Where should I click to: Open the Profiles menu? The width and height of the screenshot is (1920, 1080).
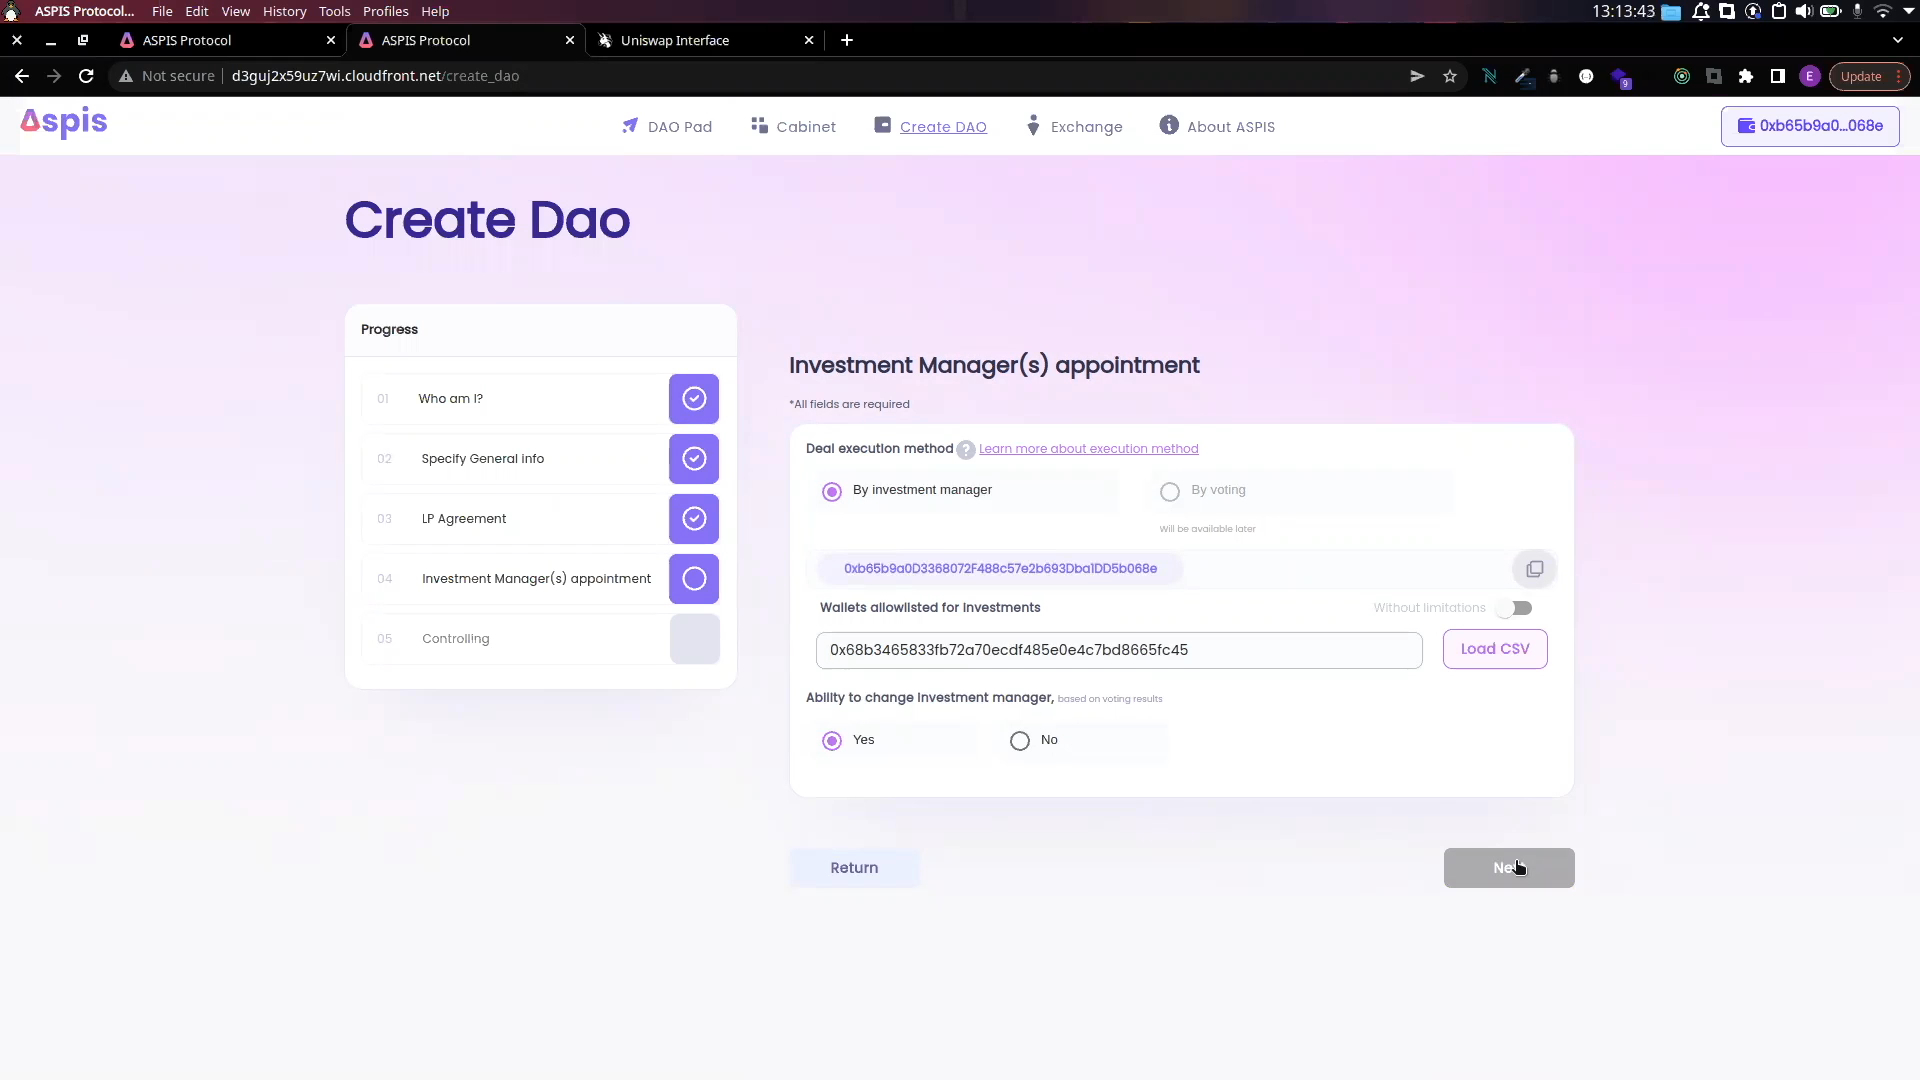(x=386, y=11)
